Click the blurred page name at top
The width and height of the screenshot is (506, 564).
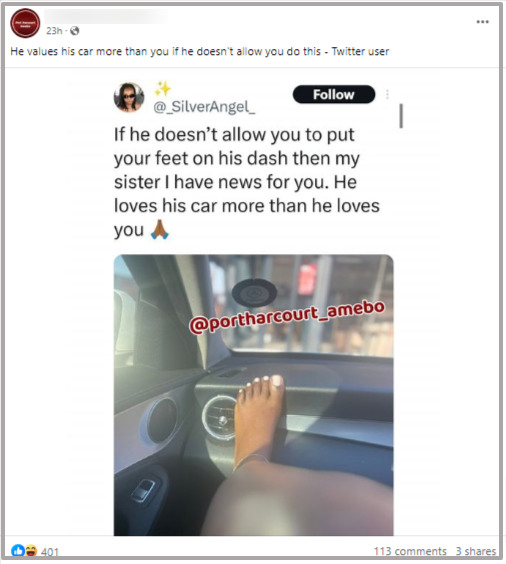point(105,17)
